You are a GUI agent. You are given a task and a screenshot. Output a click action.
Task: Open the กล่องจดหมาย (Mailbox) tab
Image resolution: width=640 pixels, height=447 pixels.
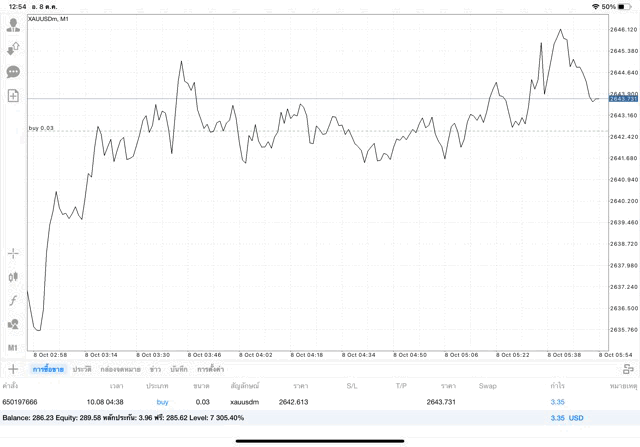120,369
